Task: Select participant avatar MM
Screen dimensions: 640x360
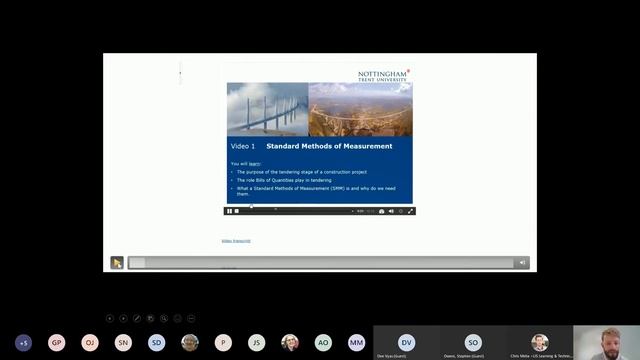Action: click(357, 343)
